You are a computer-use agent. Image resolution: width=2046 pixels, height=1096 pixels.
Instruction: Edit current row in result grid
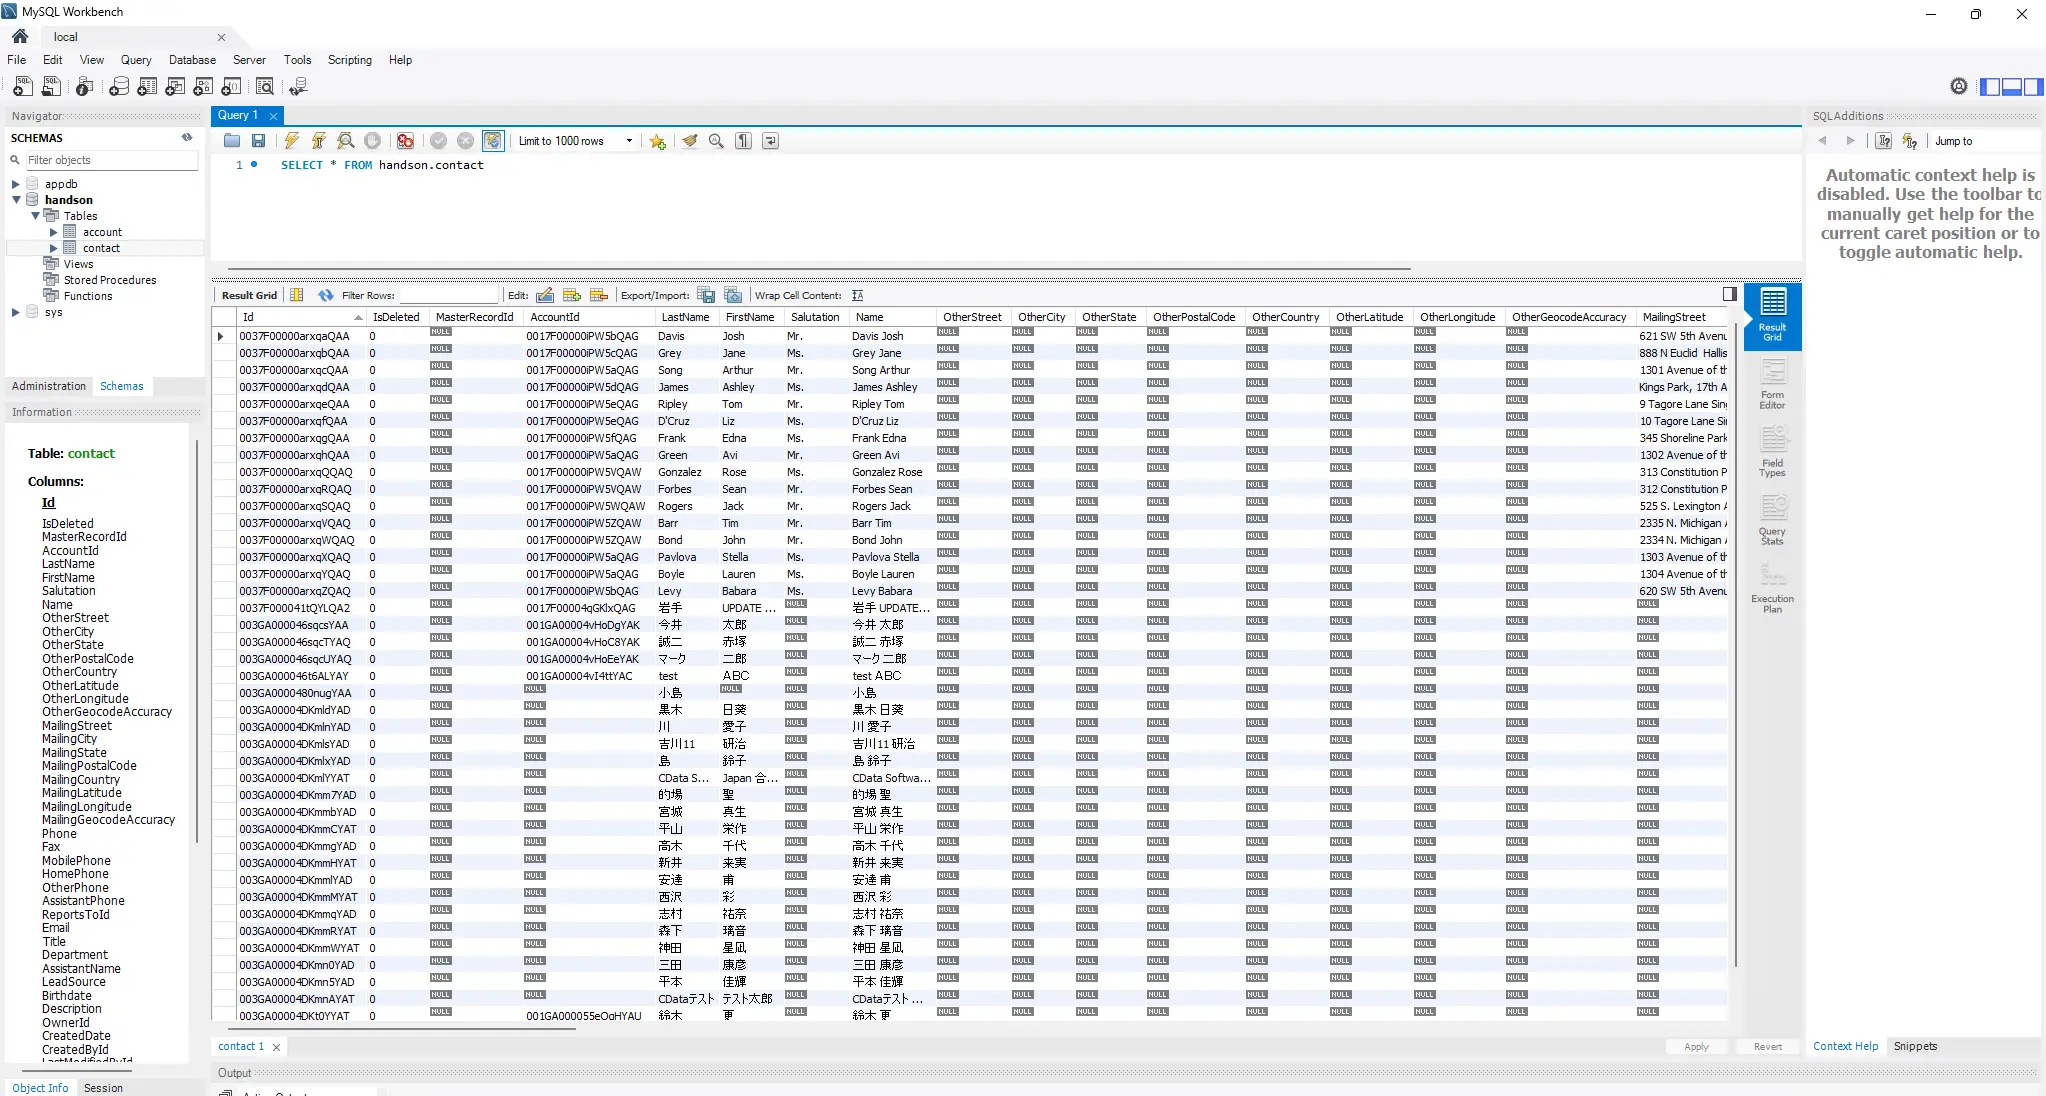pyautogui.click(x=545, y=295)
